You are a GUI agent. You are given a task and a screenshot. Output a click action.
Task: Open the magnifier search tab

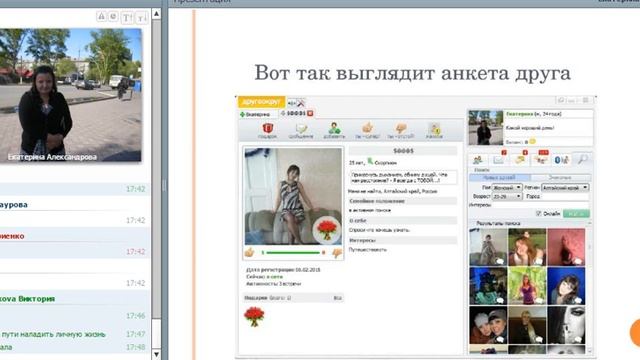point(582,159)
